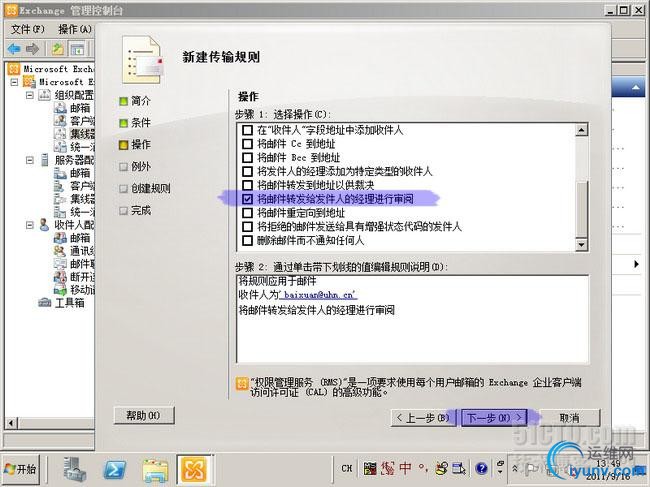
Task: Click the action center flag tray icon
Action: (x=530, y=469)
